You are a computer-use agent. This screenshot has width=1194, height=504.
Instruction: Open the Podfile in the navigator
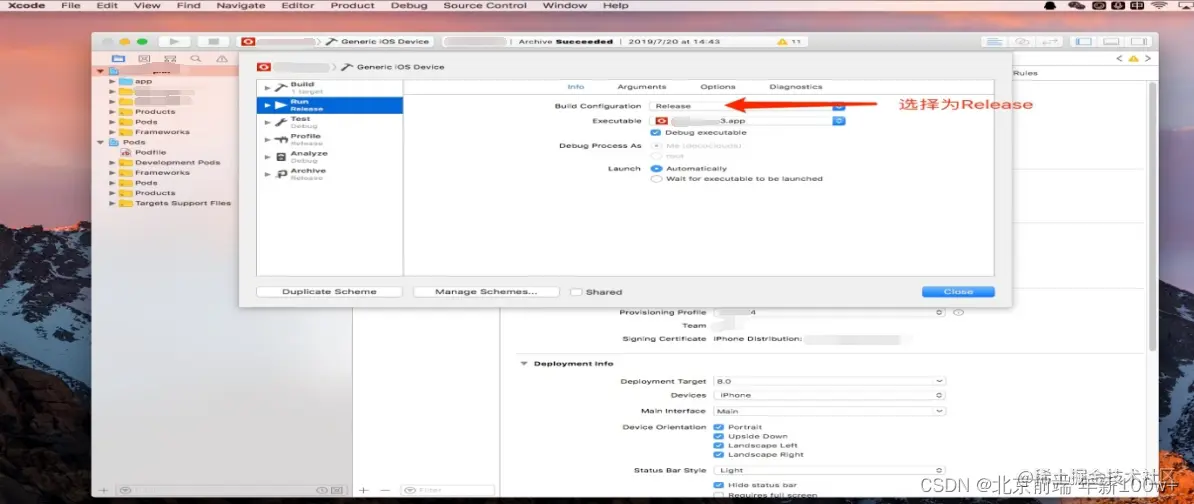tap(150, 152)
